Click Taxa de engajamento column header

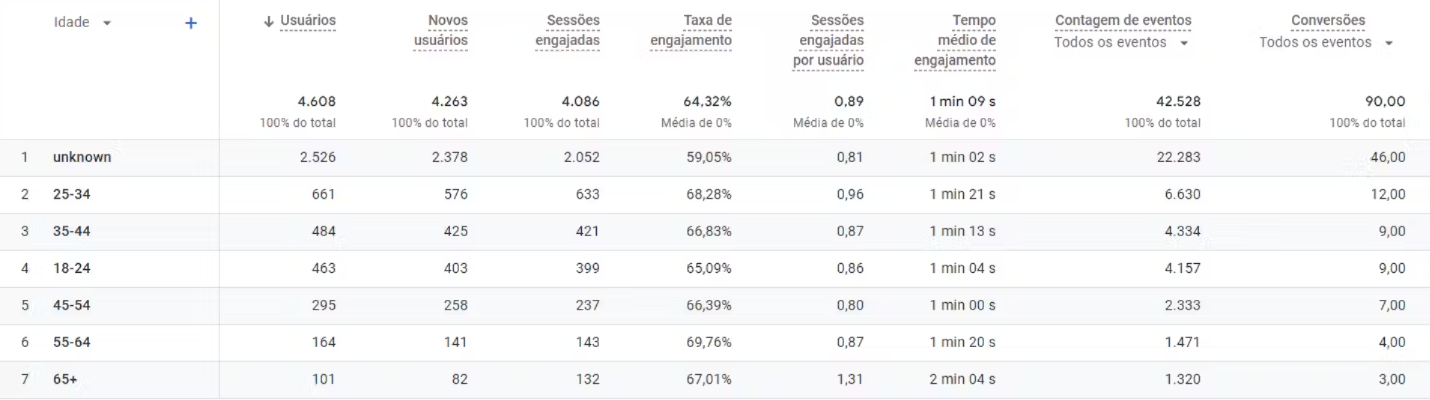[698, 30]
